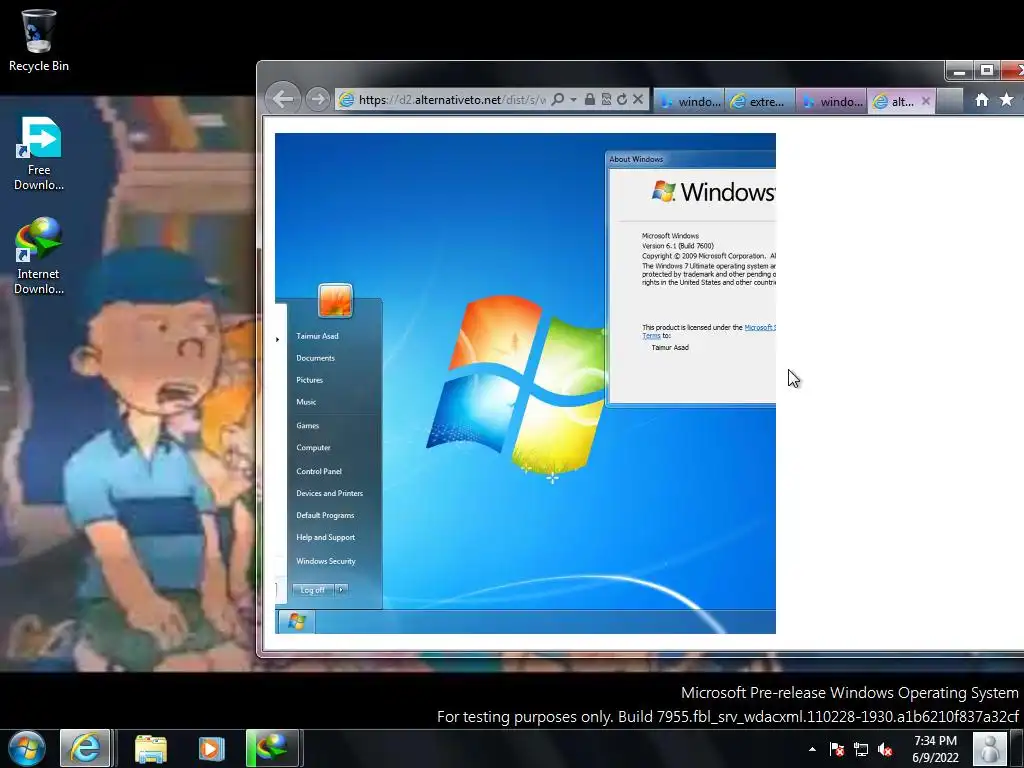Viewport: 1024px width, 768px height.
Task: Open Windows Explorer from the taskbar
Action: (151, 748)
